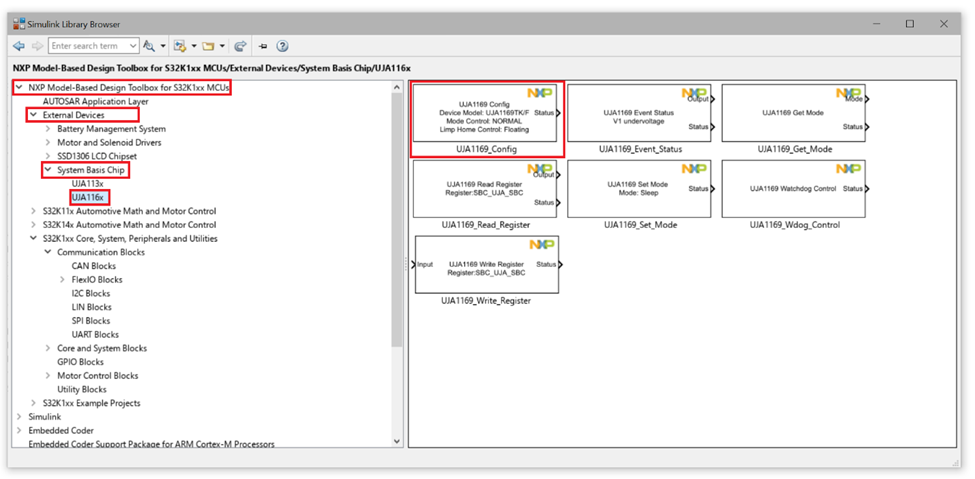This screenshot has height=479, width=975.
Task: Select SSD1306 LCD Chipset
Action: pyautogui.click(x=97, y=156)
